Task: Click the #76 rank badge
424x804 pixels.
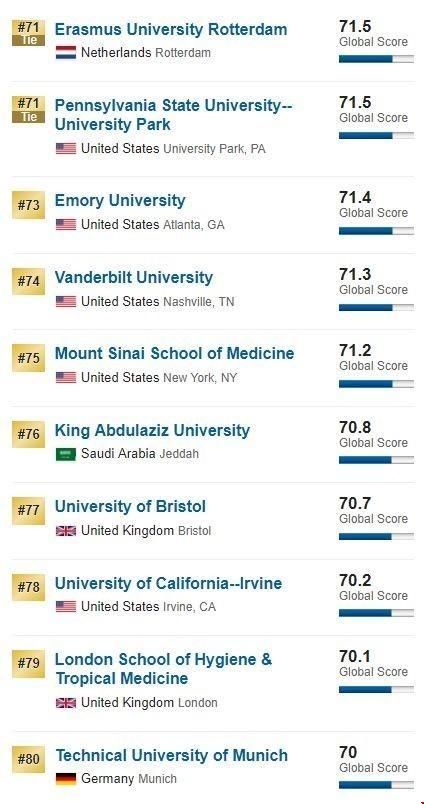Action: click(29, 434)
